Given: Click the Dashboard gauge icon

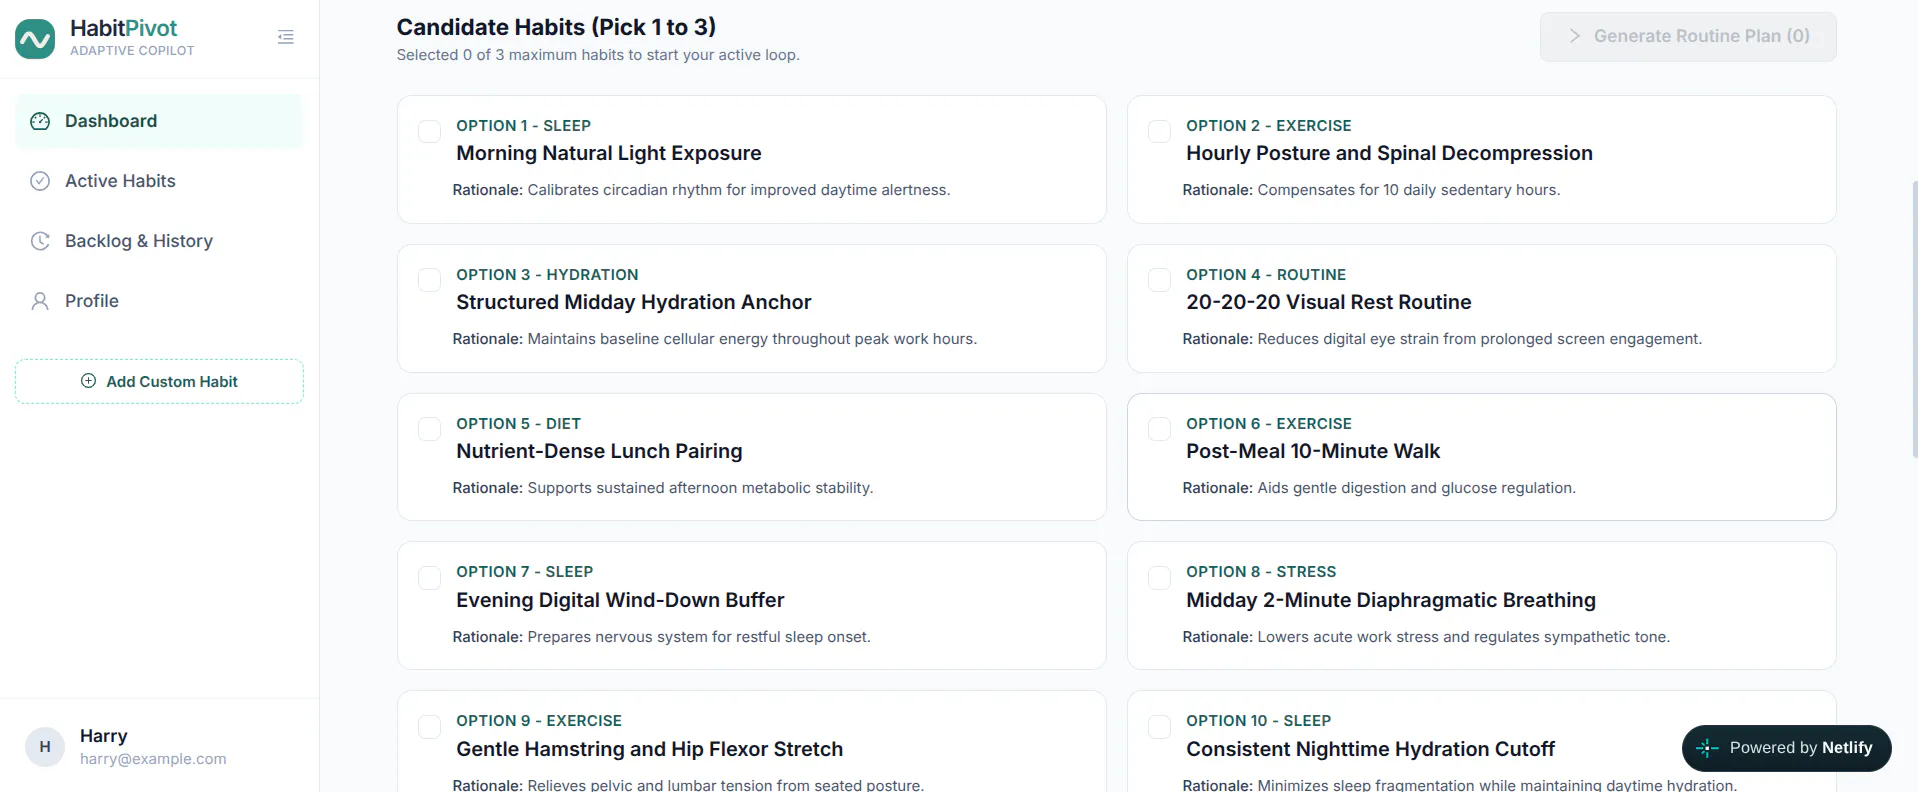Looking at the screenshot, I should (x=40, y=121).
